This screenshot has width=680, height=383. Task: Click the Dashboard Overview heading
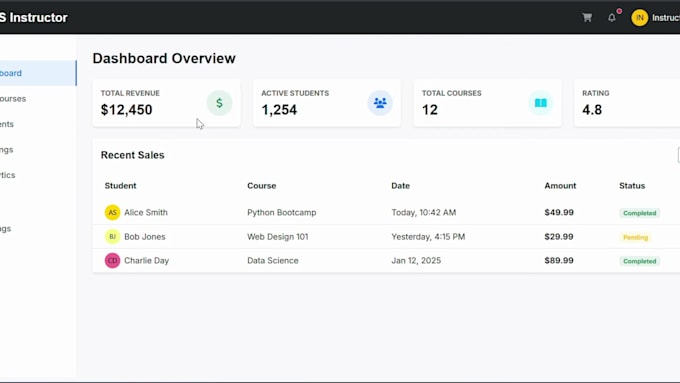164,58
